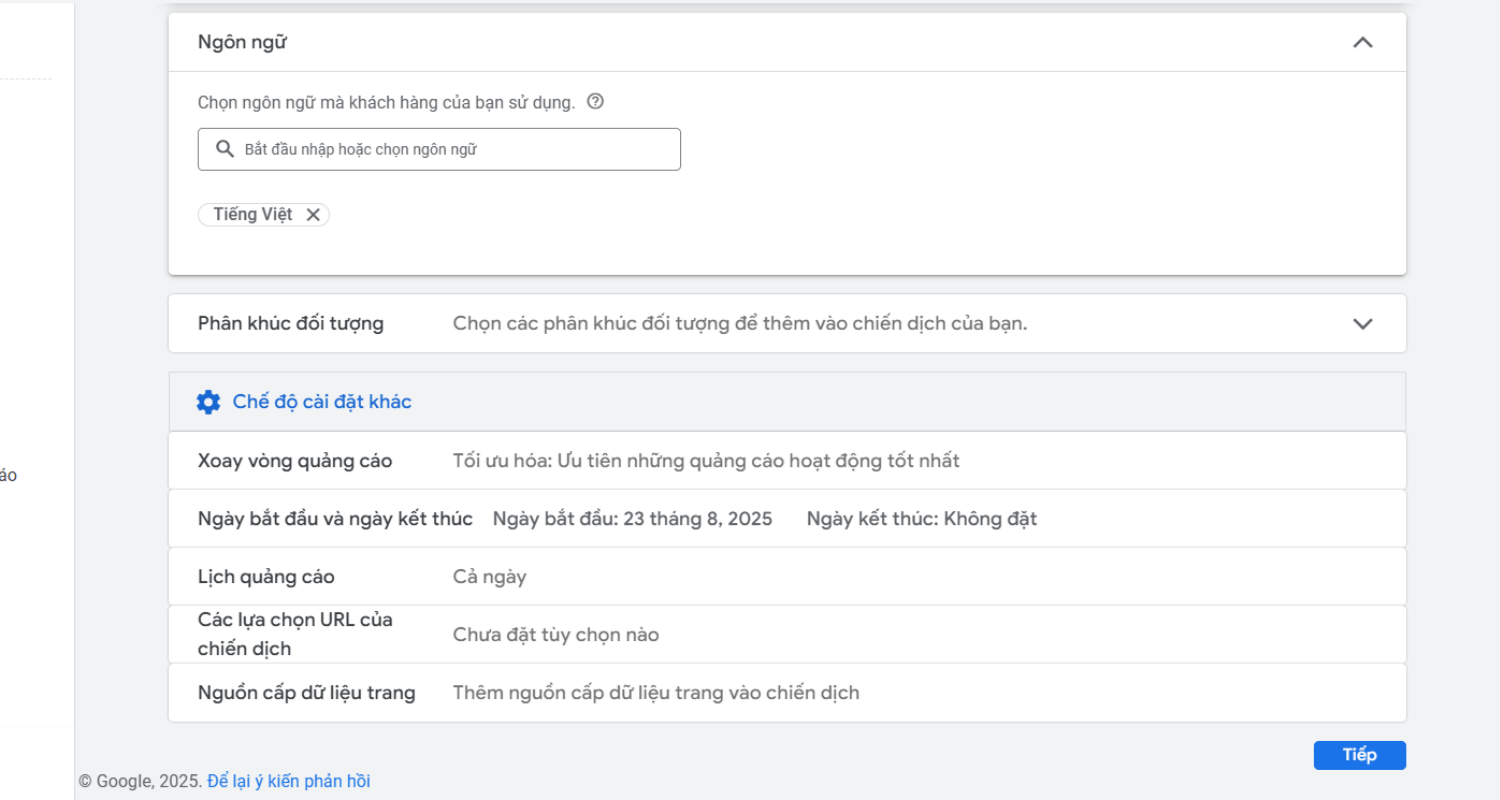
Task: Expand Các lựa chọn URL của chiến dịch
Action: click(x=295, y=634)
